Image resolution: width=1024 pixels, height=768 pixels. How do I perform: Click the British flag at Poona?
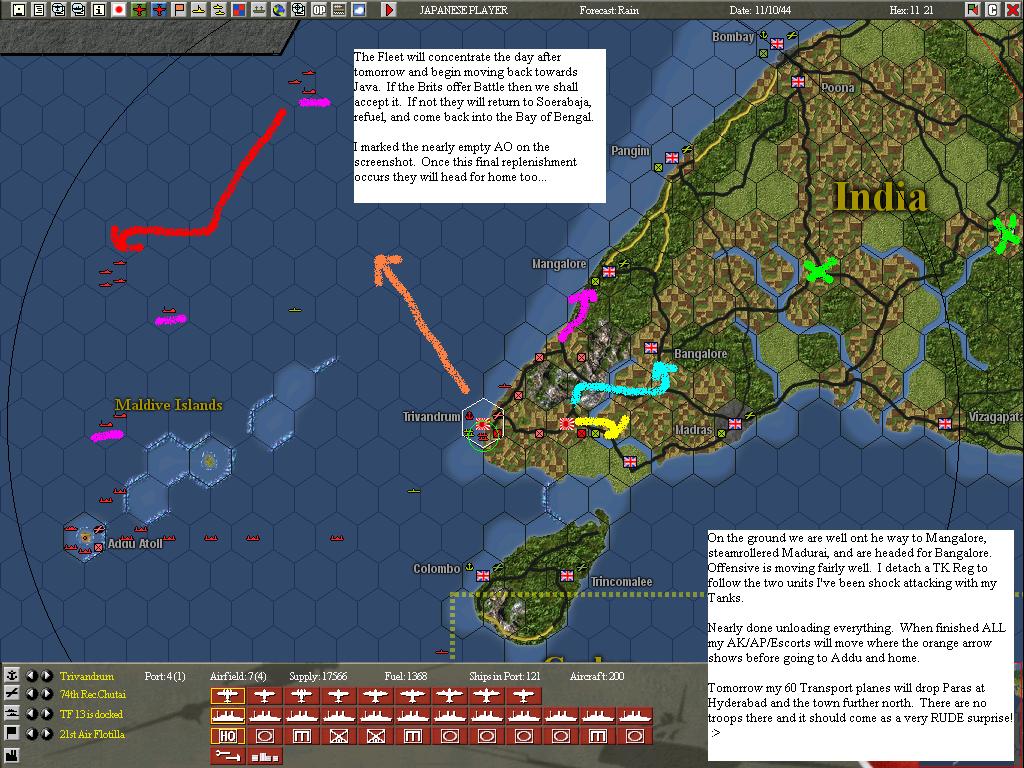click(x=798, y=82)
